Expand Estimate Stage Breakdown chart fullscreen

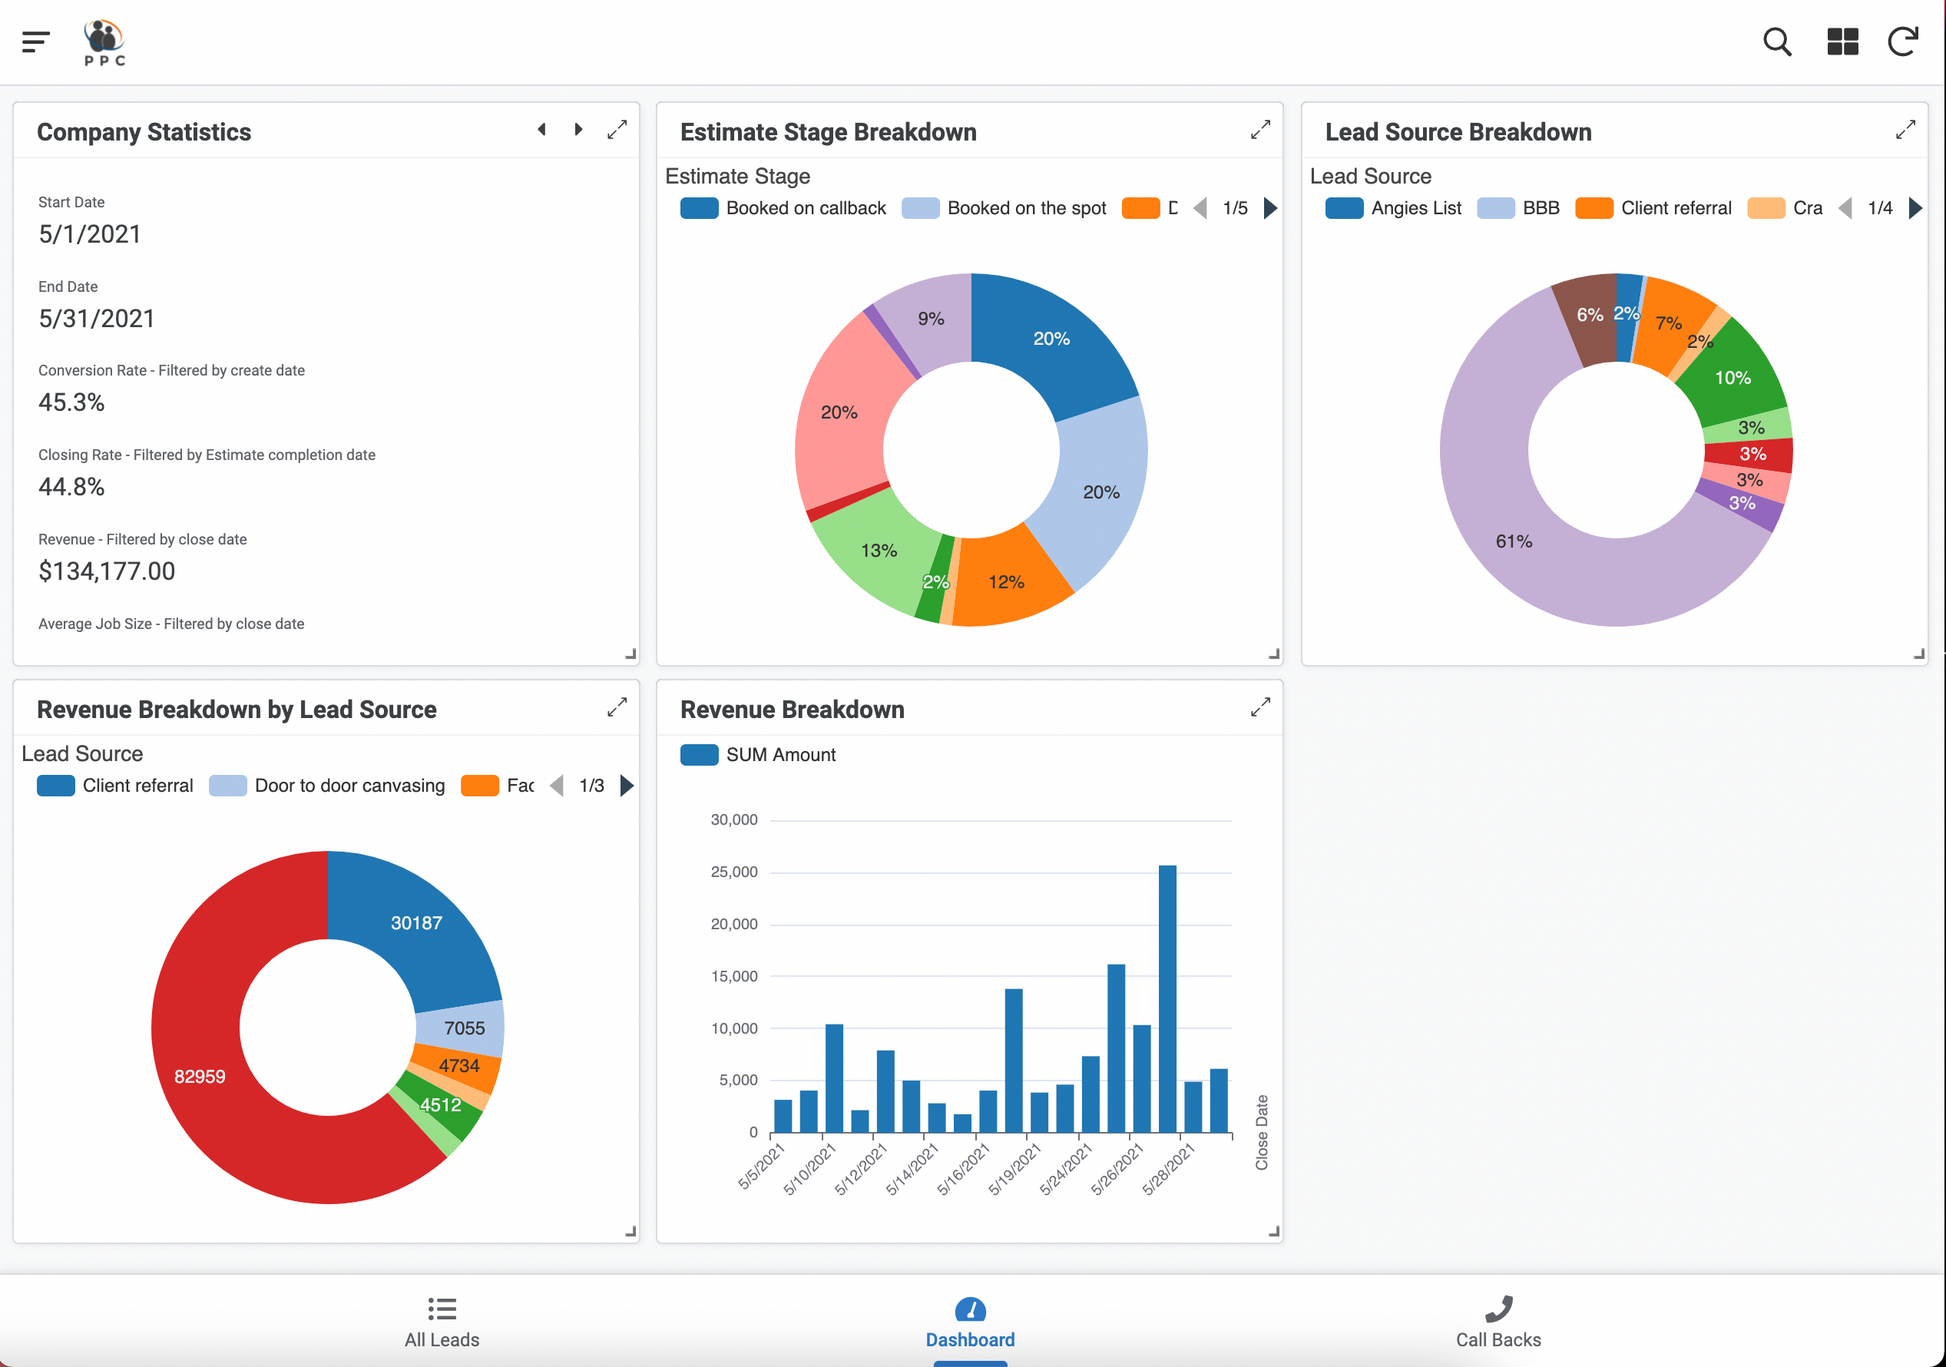(x=1260, y=130)
